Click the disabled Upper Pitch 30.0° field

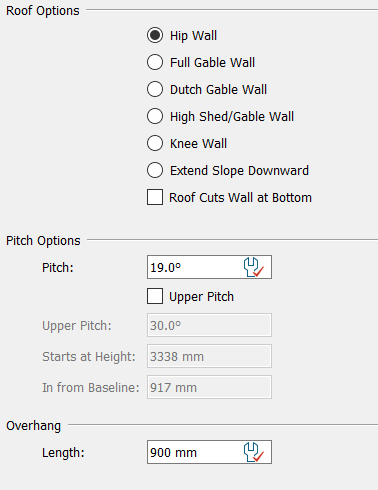tap(209, 325)
